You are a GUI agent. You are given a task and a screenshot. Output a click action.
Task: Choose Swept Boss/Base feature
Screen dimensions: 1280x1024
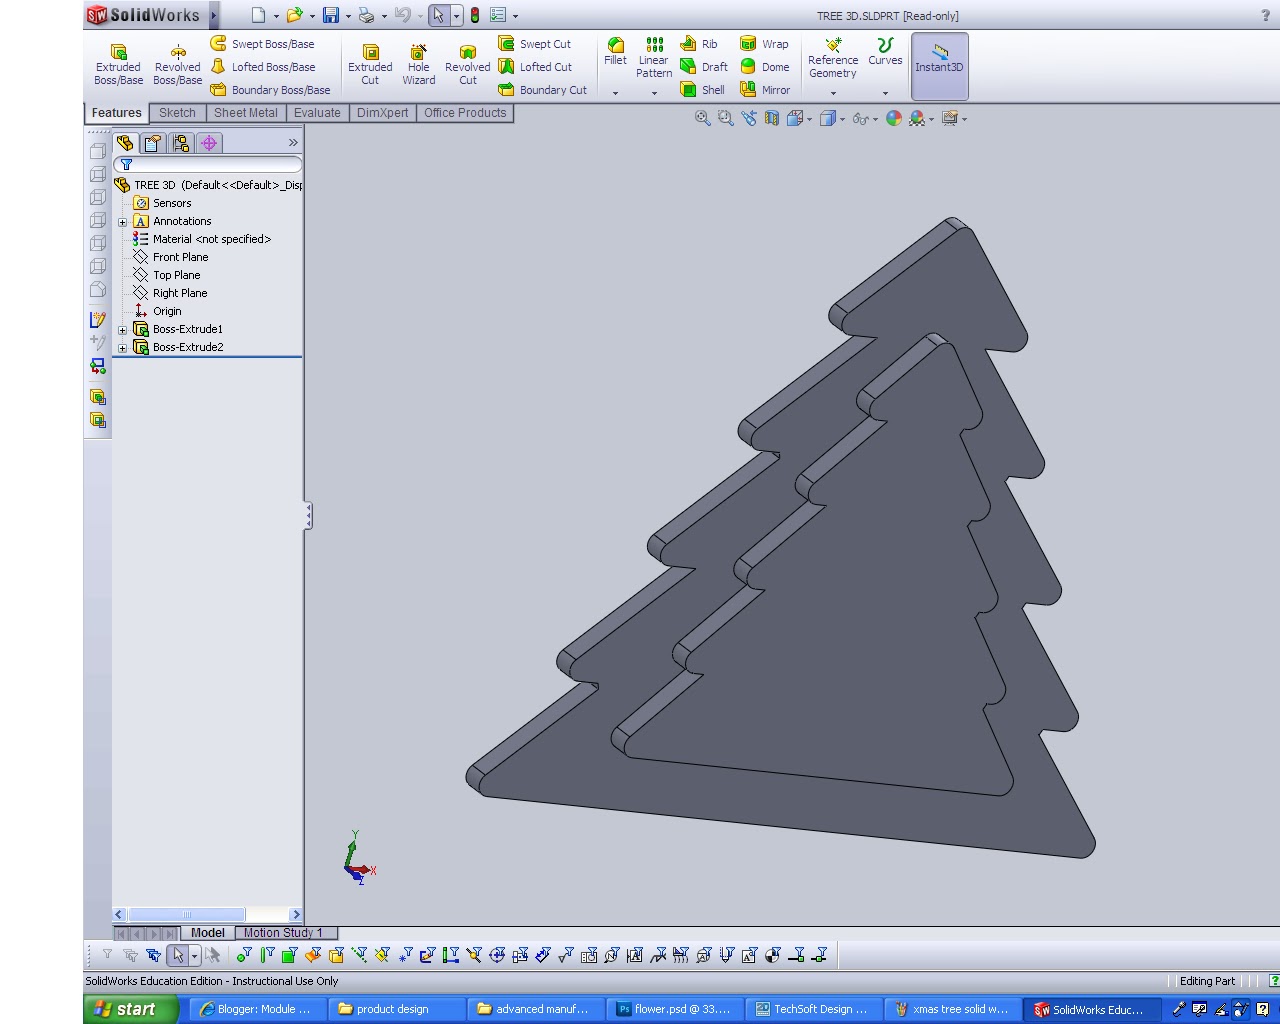point(263,44)
